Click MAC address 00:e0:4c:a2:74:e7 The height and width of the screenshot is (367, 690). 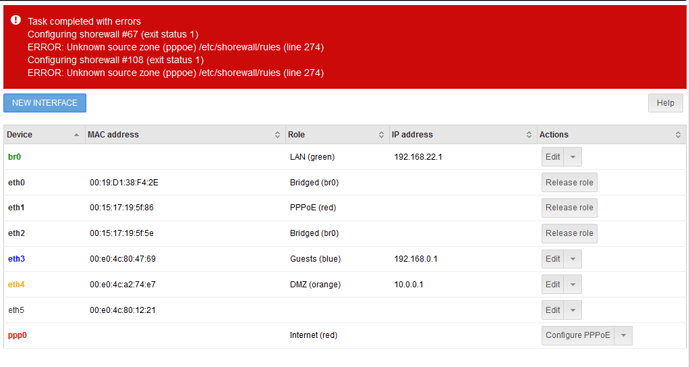point(123,284)
